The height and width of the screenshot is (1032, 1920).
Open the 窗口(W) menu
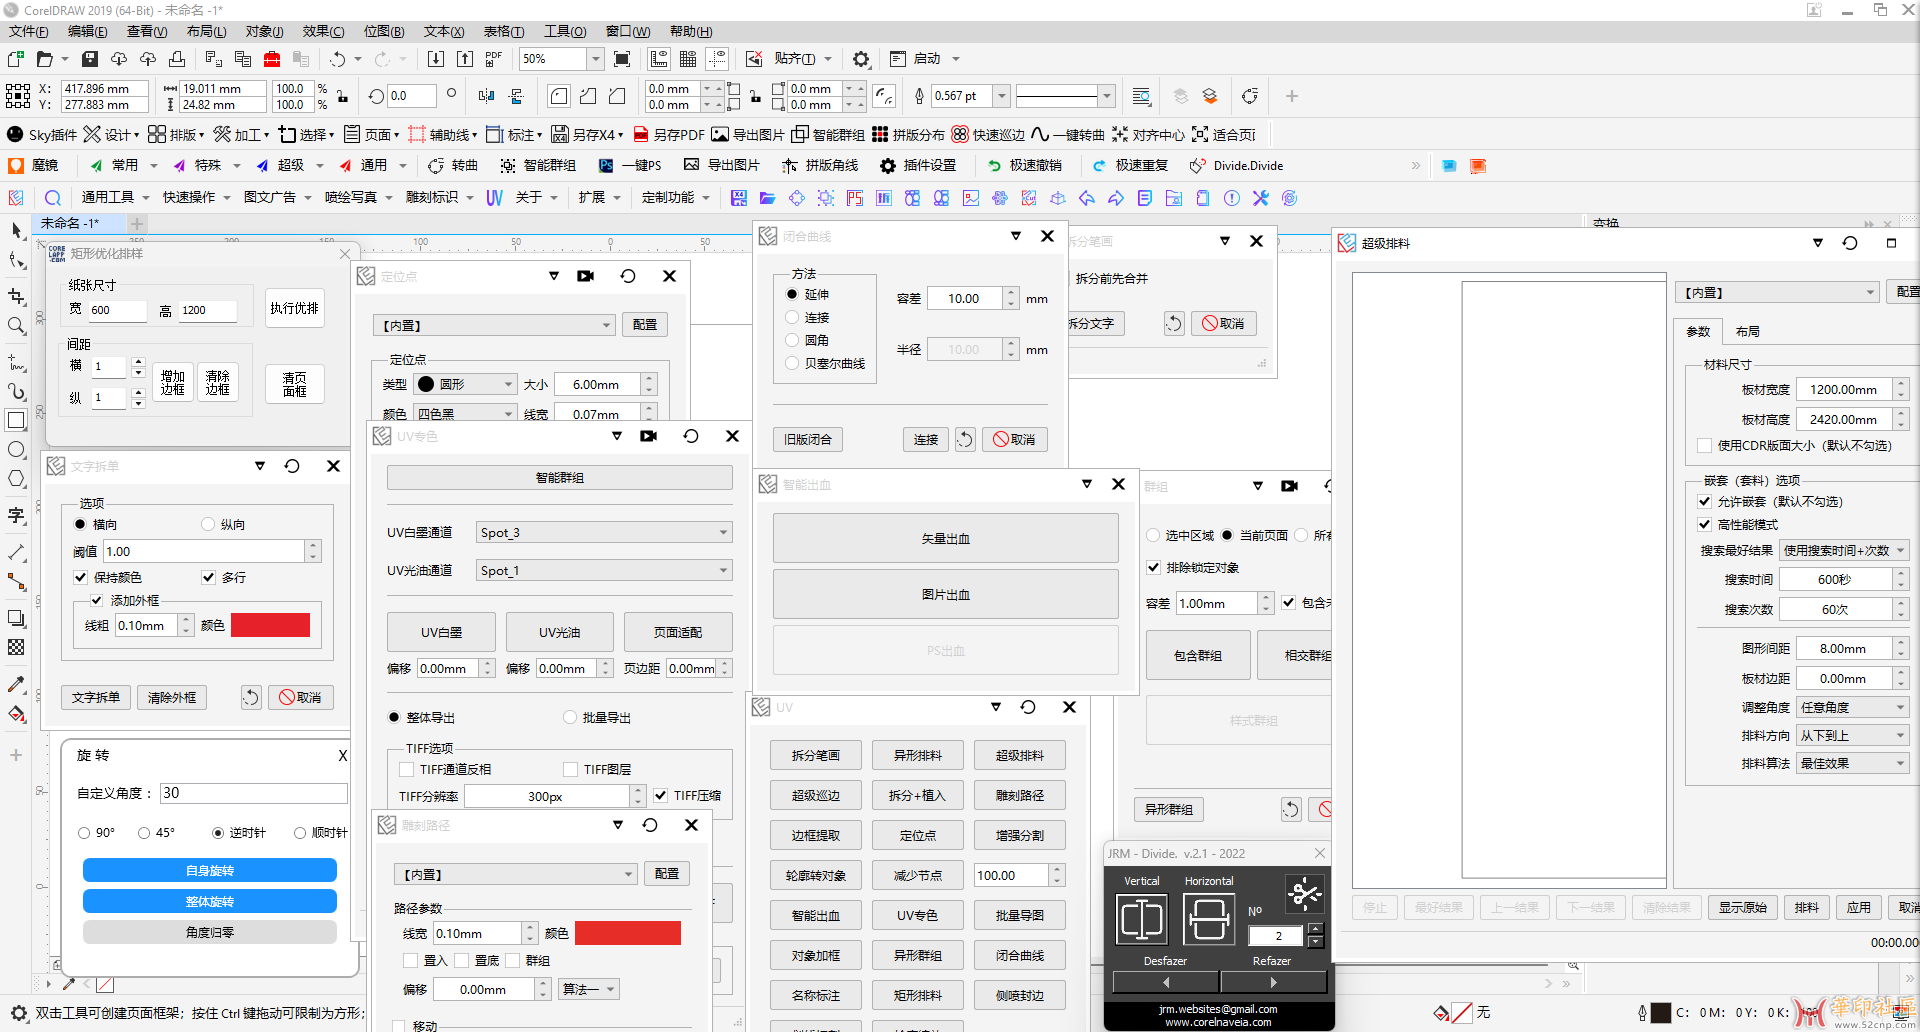[627, 31]
